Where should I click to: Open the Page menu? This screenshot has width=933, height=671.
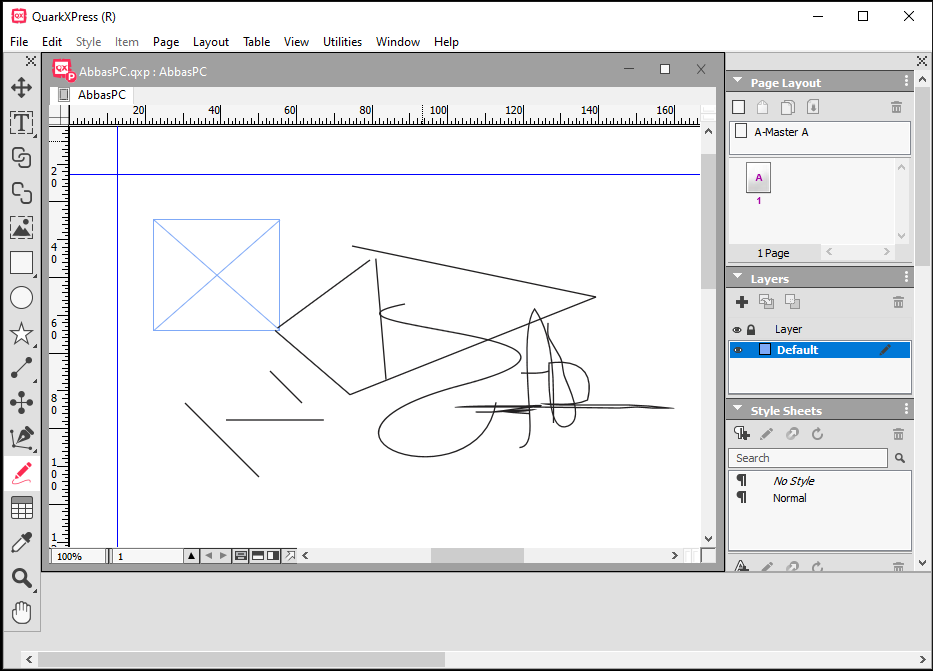(166, 42)
